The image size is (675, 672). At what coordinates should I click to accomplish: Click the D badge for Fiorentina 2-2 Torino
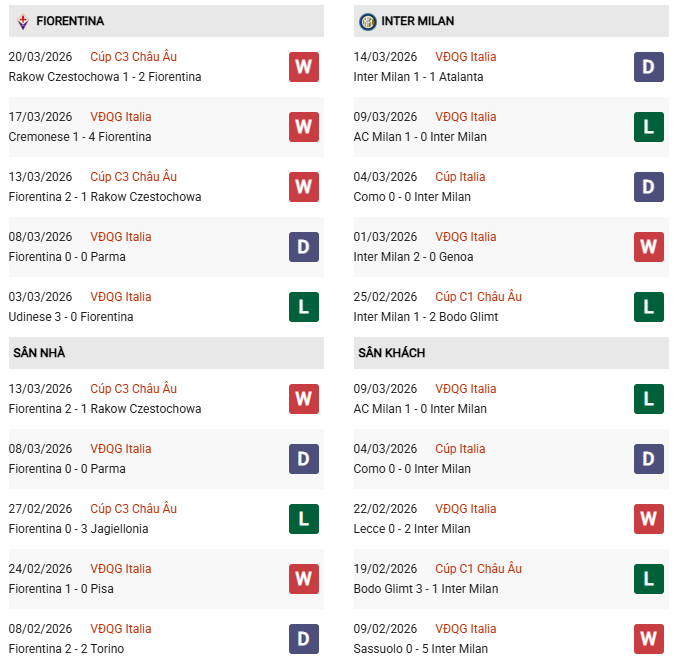[304, 639]
